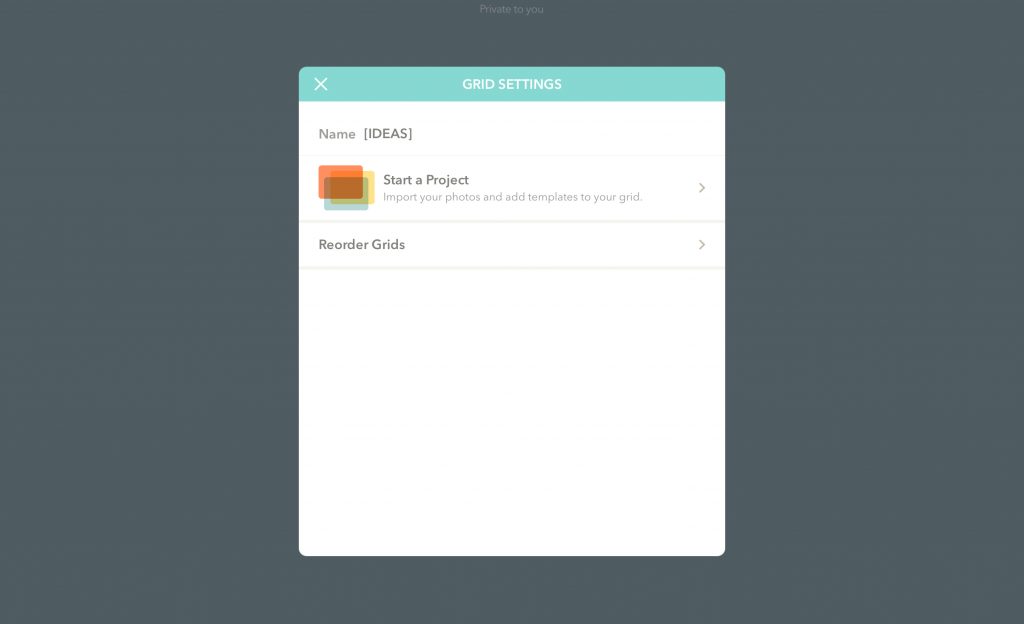Click the overlapping rectangles project icon
This screenshot has width=1024, height=624.
click(346, 187)
